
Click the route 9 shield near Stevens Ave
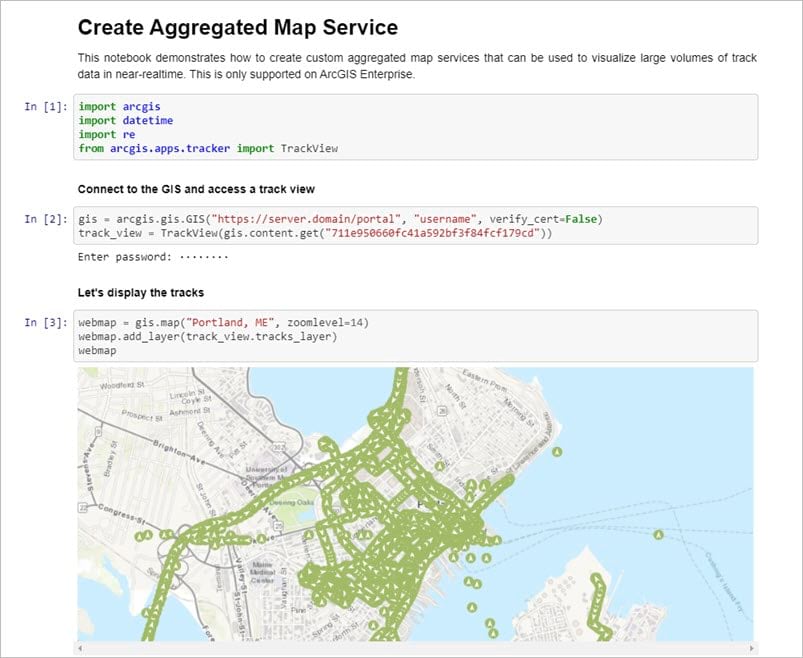point(98,432)
